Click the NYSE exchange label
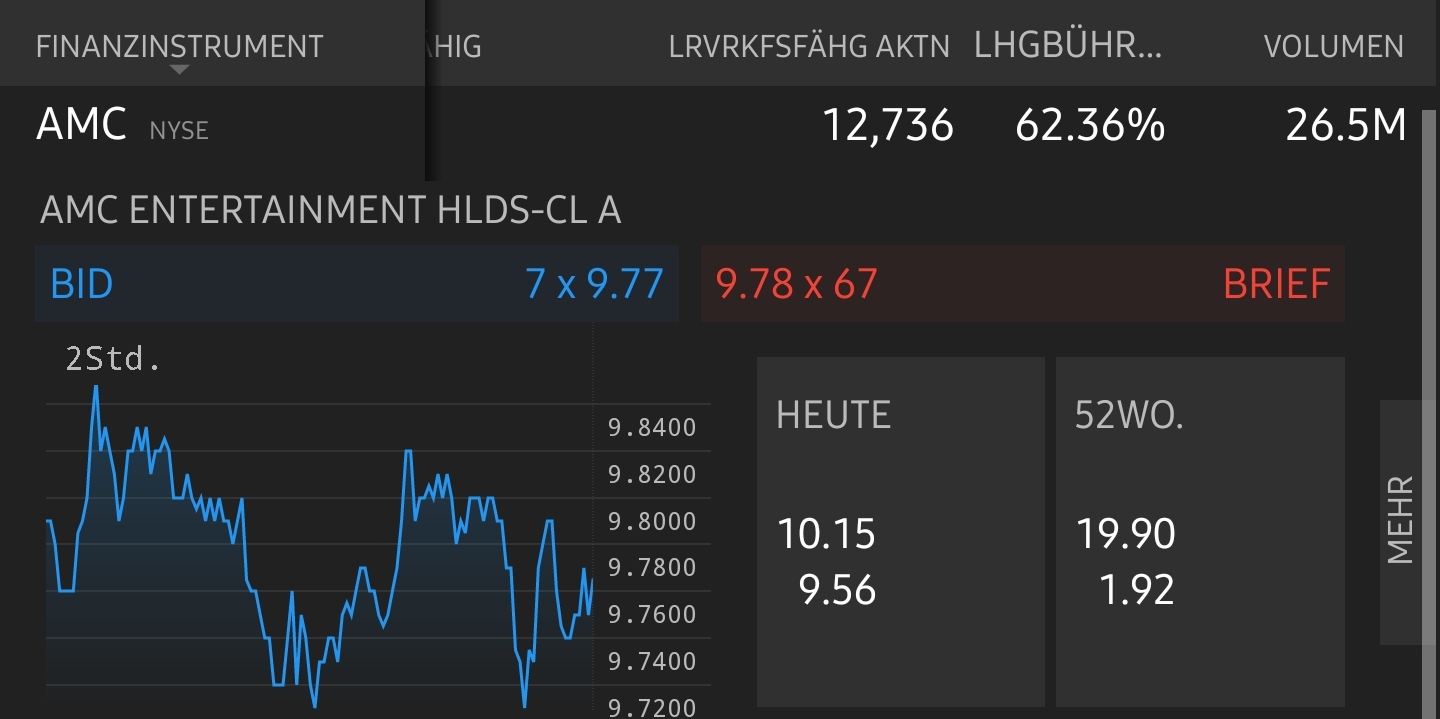Image resolution: width=1440 pixels, height=719 pixels. point(179,130)
